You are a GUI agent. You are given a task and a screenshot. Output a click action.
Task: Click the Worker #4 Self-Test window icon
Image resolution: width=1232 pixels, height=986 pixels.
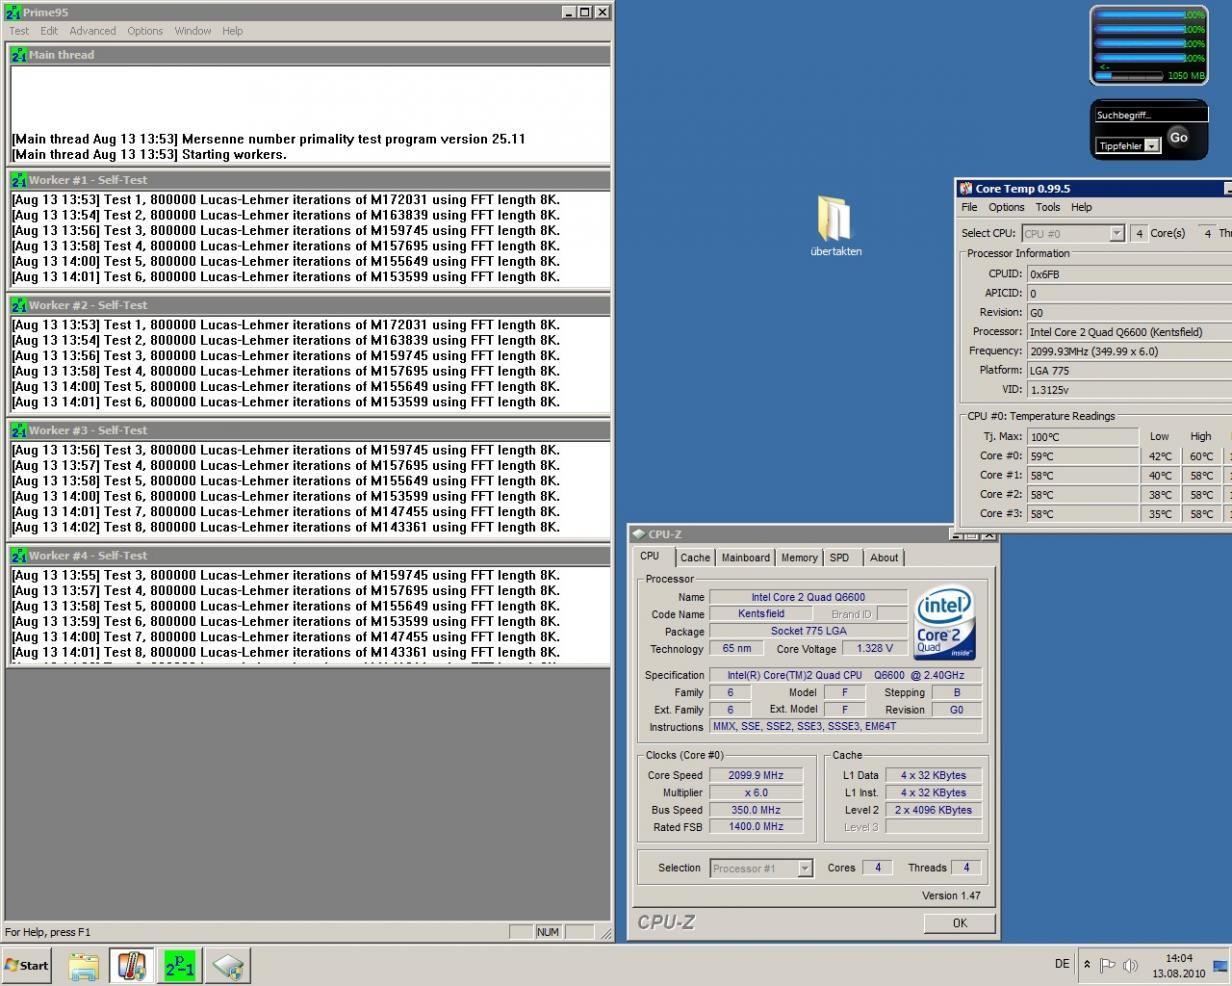[x=19, y=555]
